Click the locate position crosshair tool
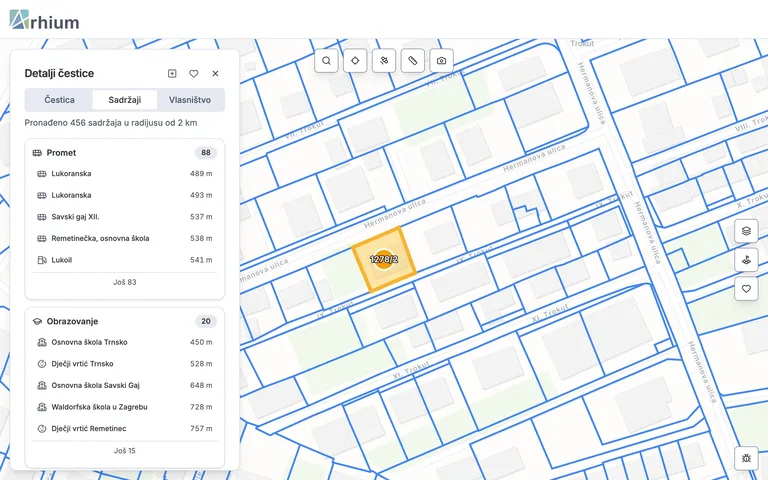 355,61
